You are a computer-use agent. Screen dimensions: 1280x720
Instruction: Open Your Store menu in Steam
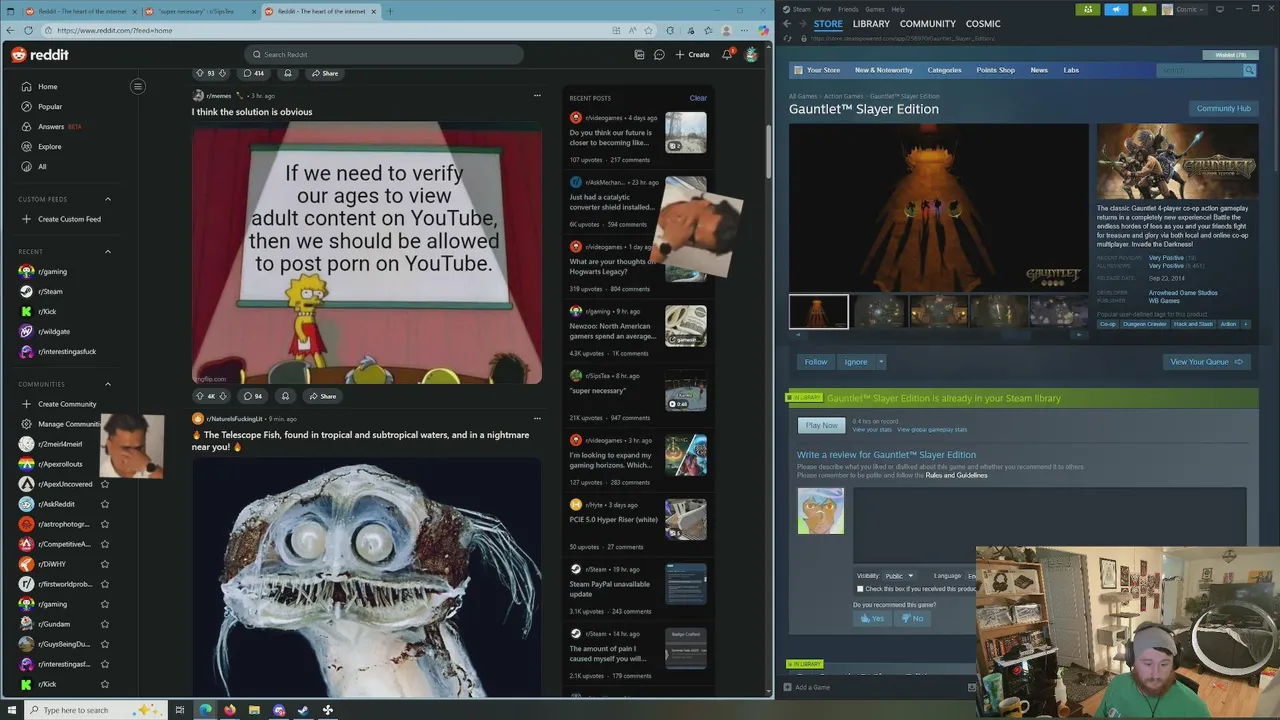click(x=823, y=70)
